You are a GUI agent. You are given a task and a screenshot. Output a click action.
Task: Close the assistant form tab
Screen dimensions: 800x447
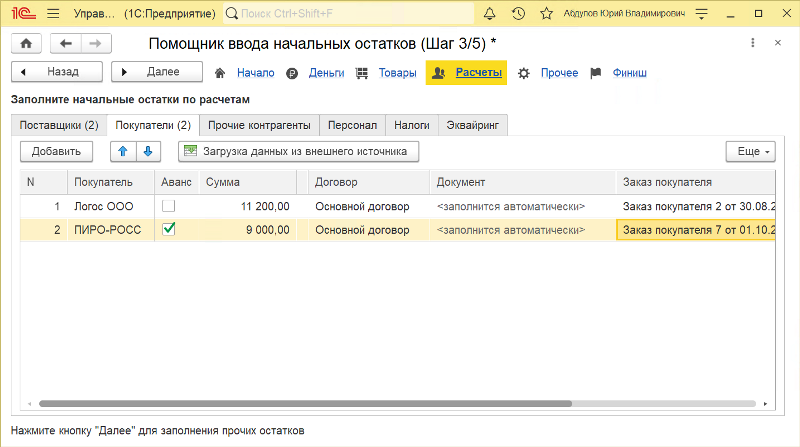point(778,43)
